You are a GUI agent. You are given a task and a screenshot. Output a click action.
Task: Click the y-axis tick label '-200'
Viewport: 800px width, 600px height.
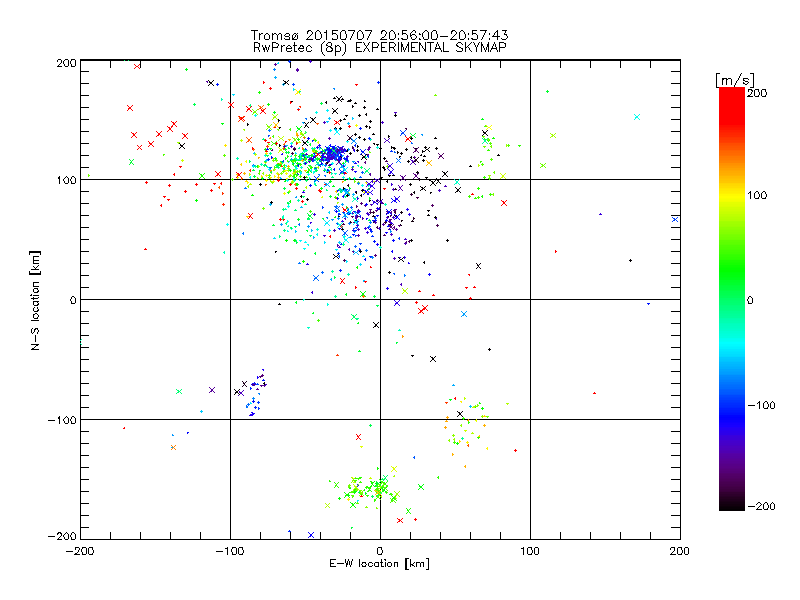(62, 536)
